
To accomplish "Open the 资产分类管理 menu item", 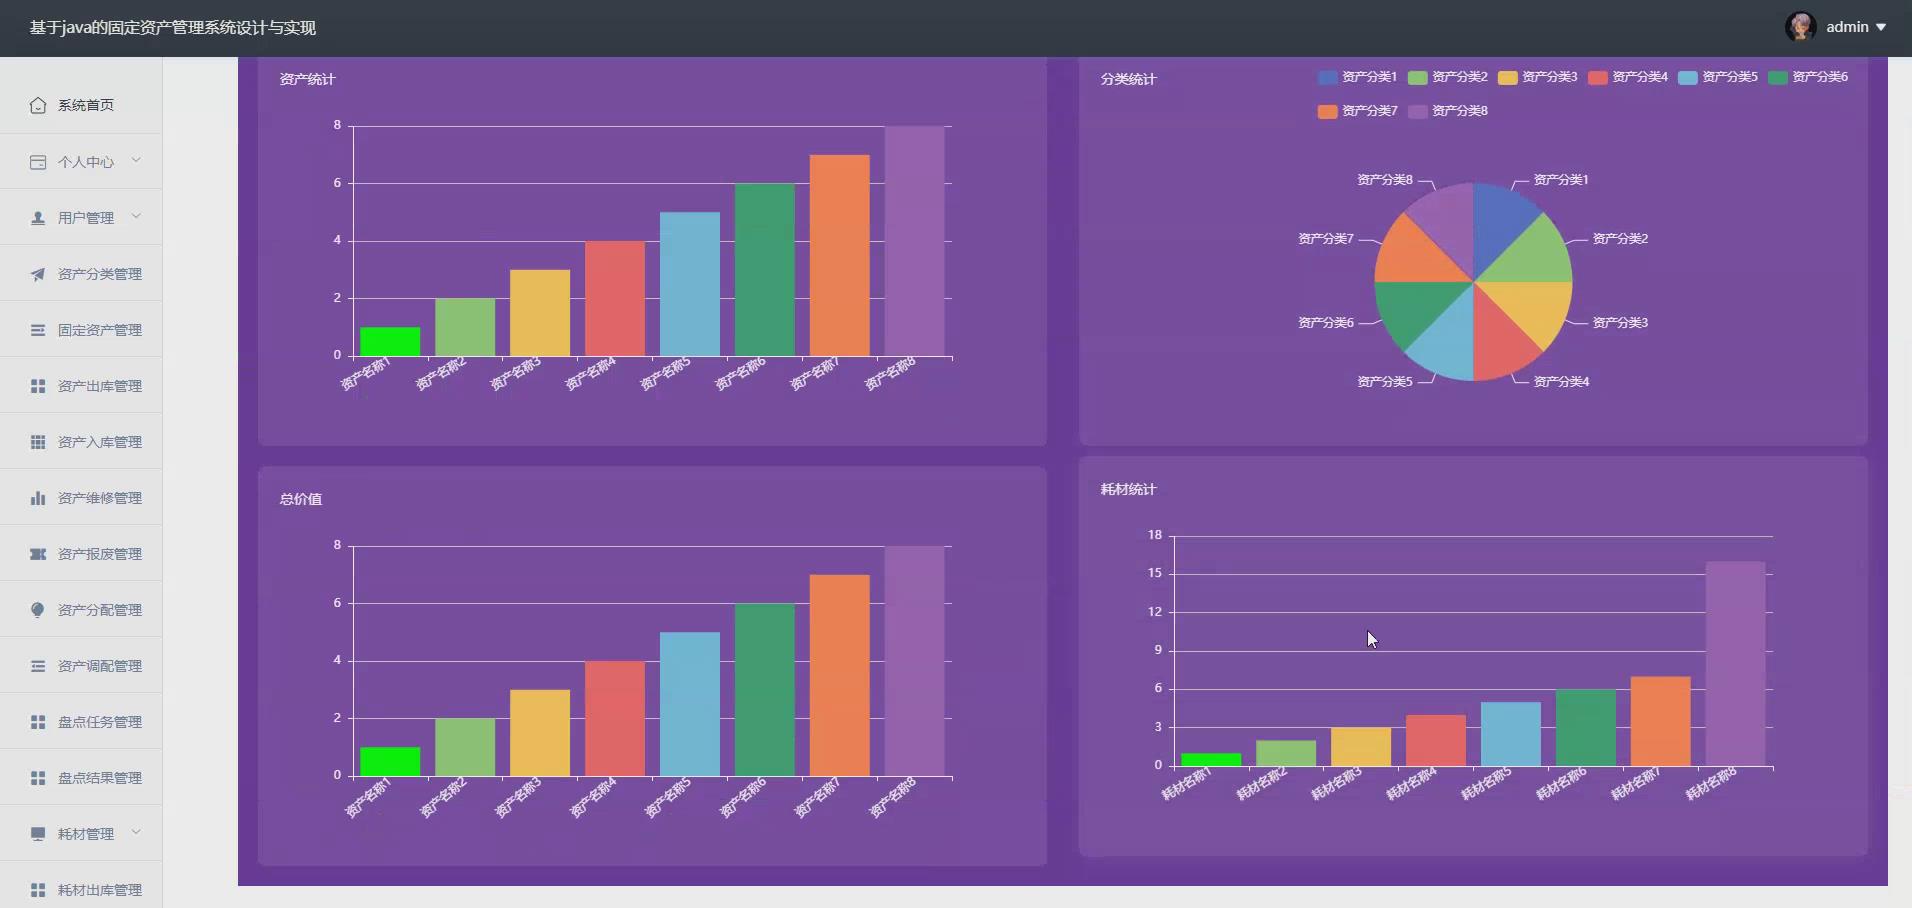I will pyautogui.click(x=81, y=274).
